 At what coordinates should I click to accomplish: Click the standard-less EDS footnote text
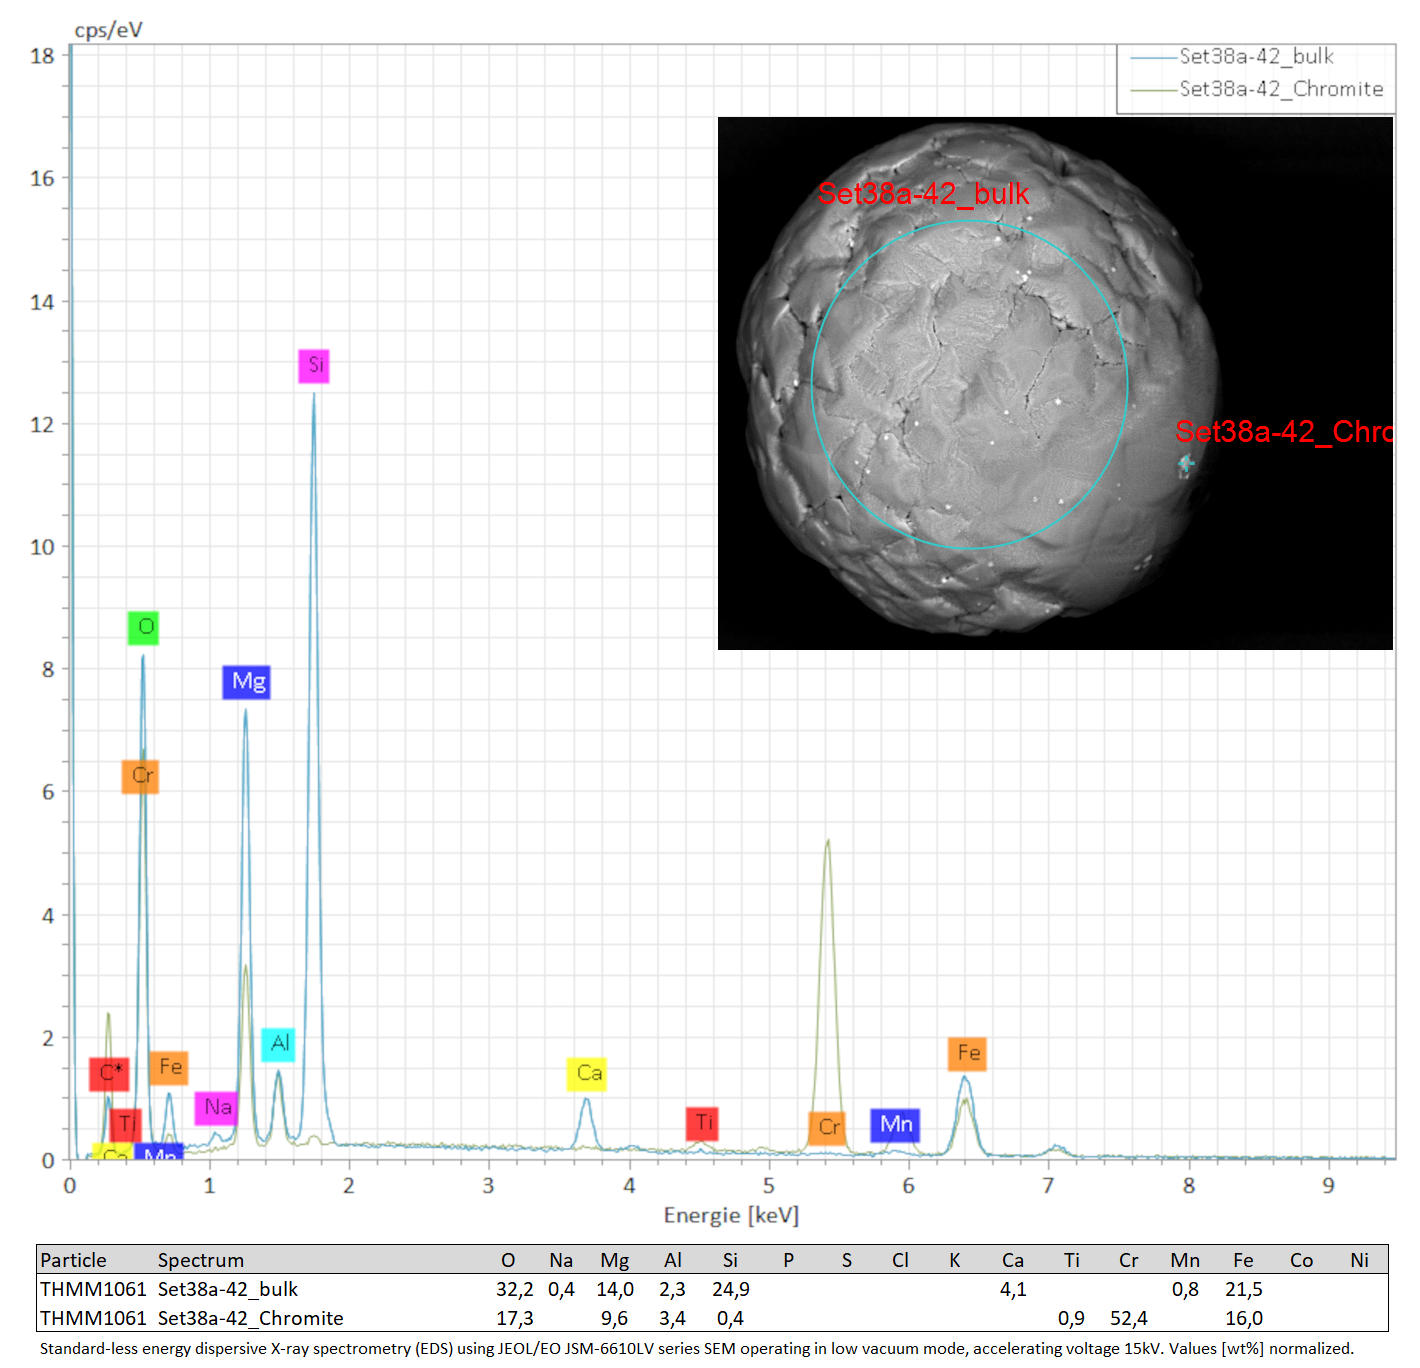(697, 1349)
